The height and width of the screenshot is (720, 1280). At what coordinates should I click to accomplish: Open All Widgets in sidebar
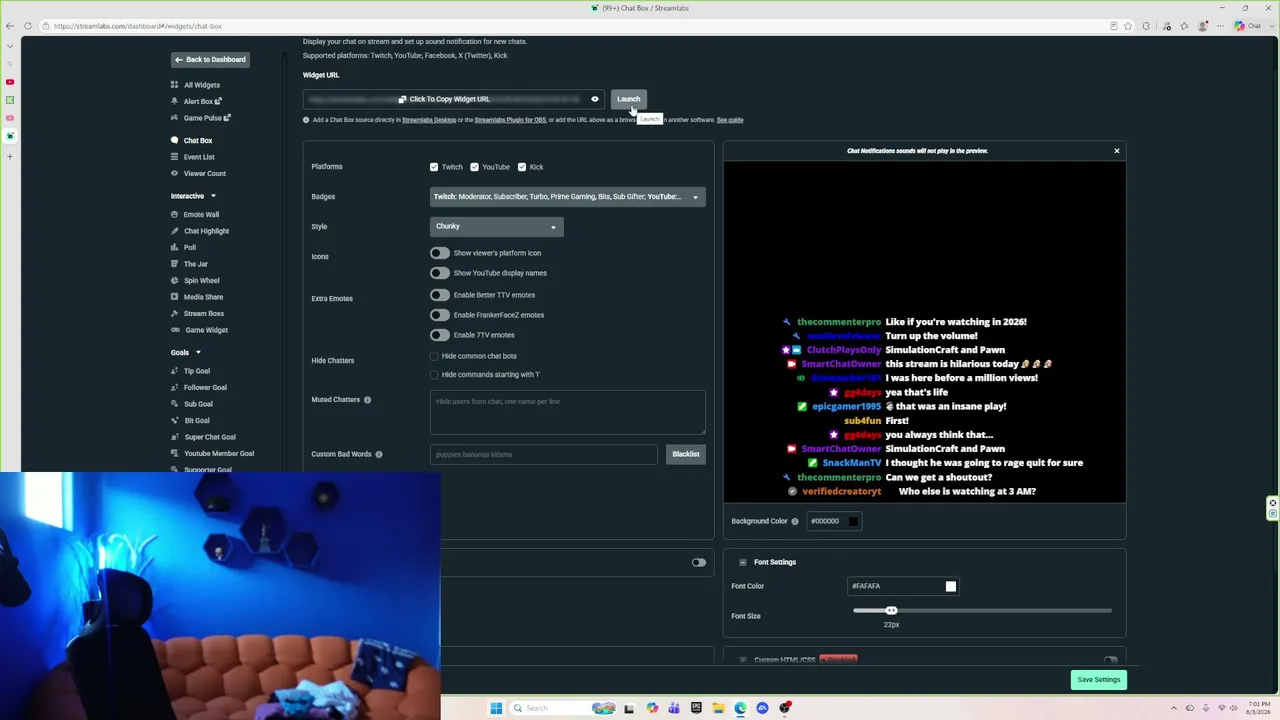(201, 85)
